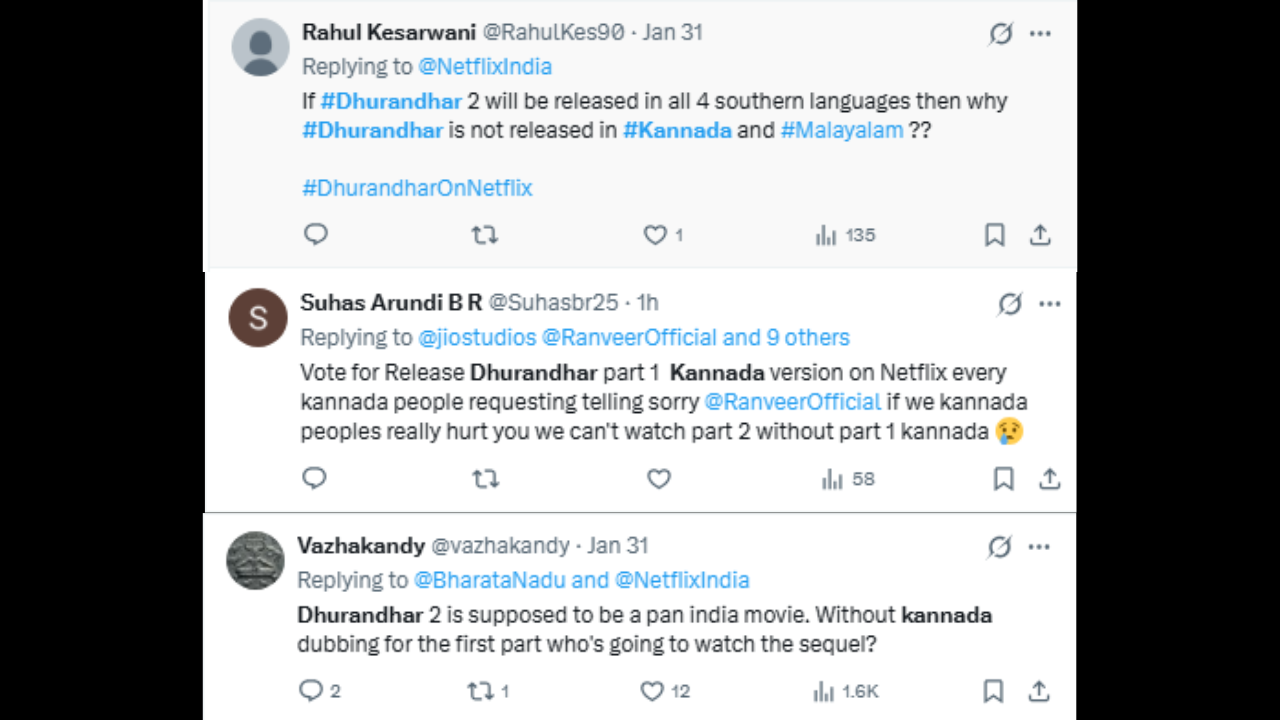Open Vazhakandy's profile picture
1280x720 pixels.
pos(256,560)
